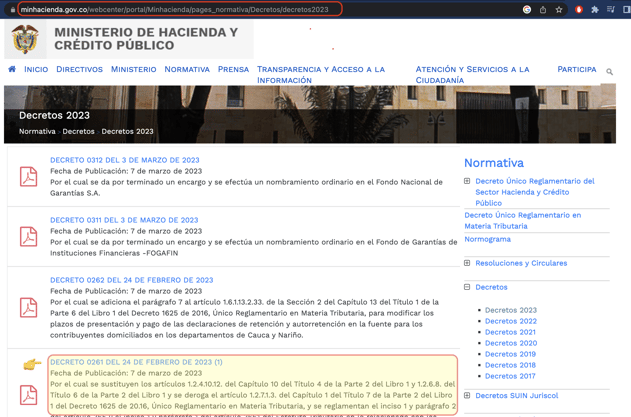Click the Decretos sidebar heading link

pos(491,287)
